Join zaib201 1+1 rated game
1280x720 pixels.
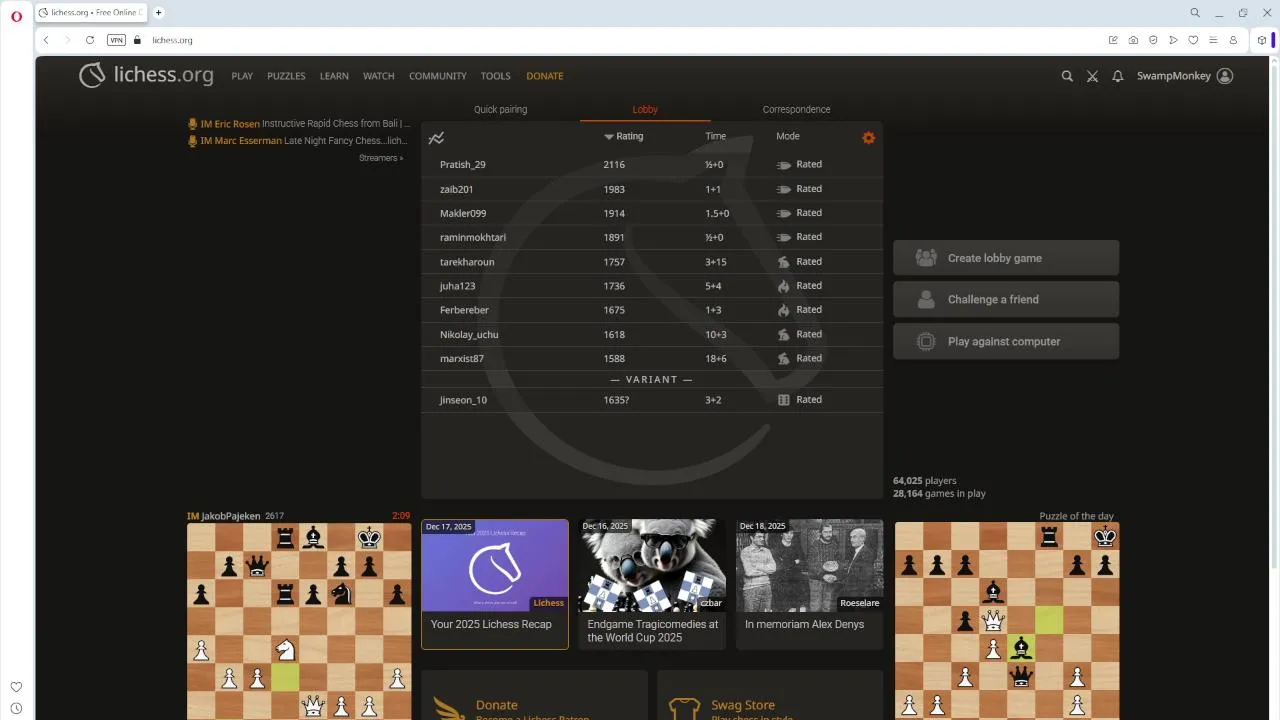(652, 189)
